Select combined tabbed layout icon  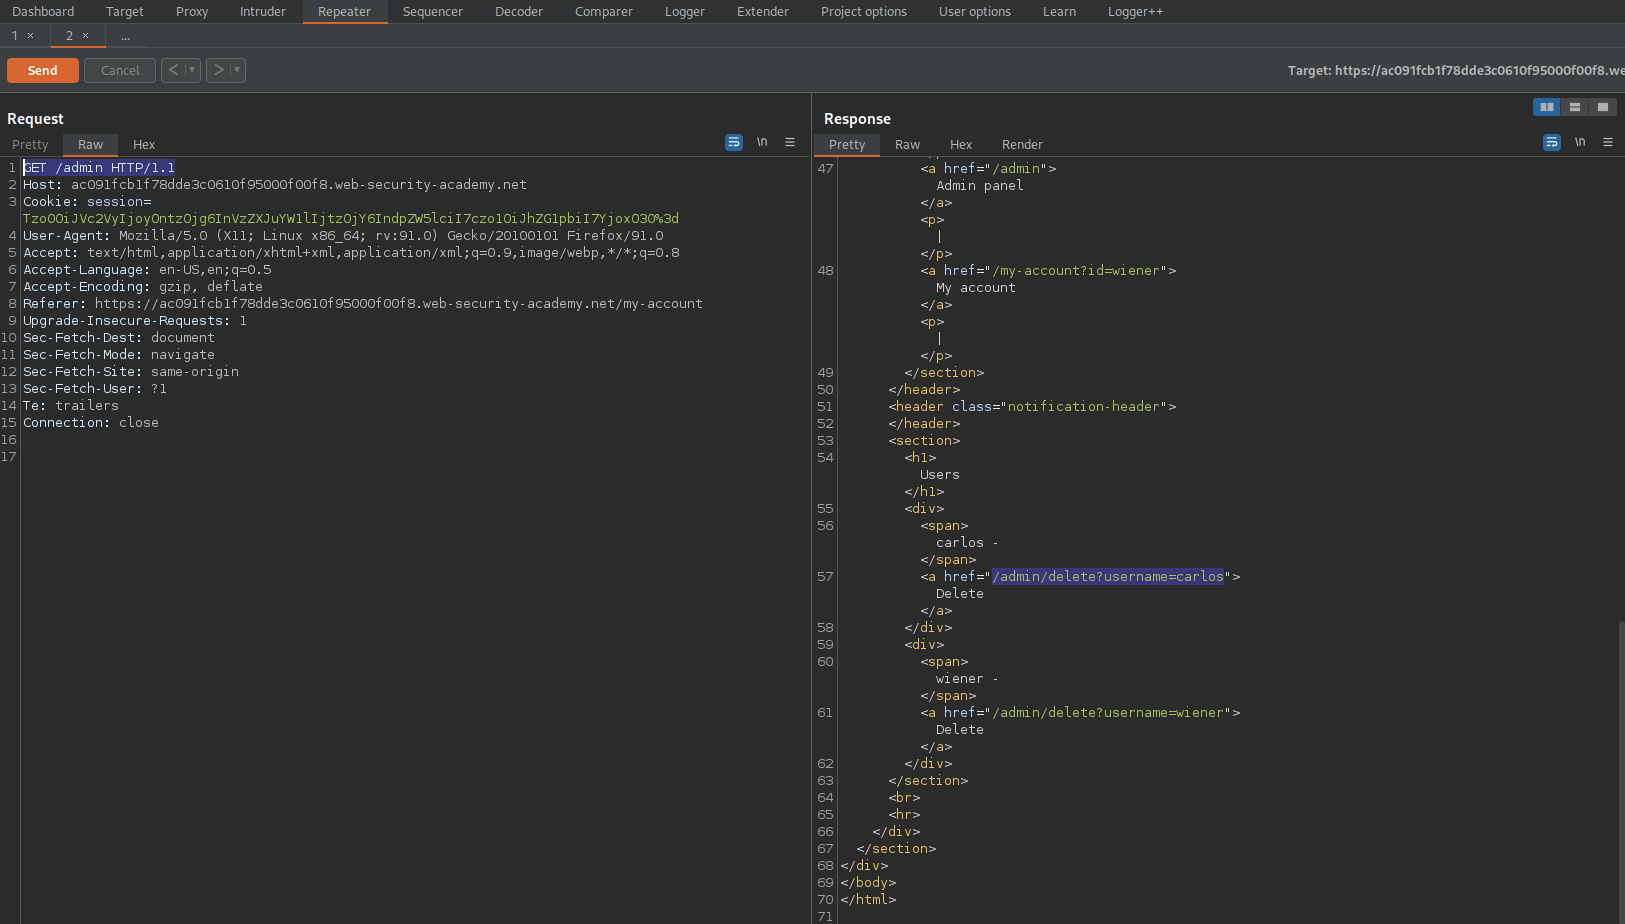click(1603, 107)
